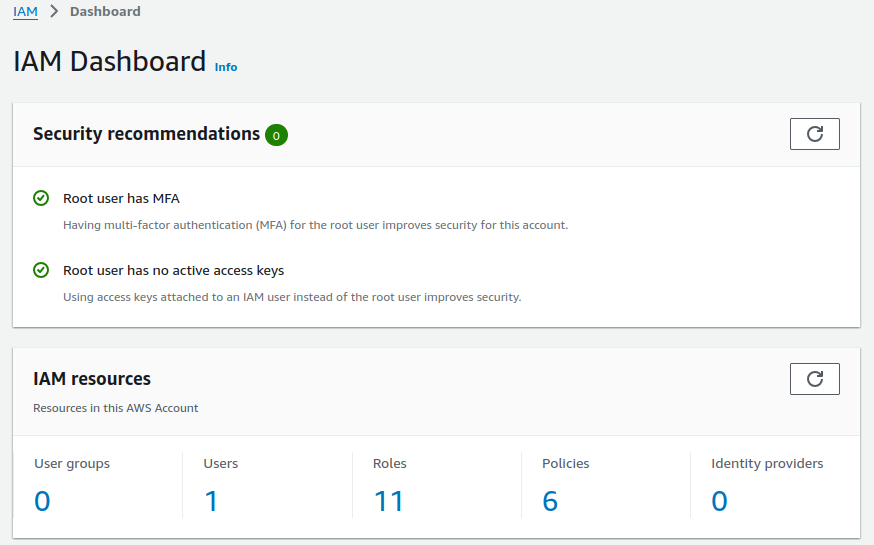This screenshot has height=545, width=874.
Task: Open the User groups count 0
Action: (x=42, y=501)
